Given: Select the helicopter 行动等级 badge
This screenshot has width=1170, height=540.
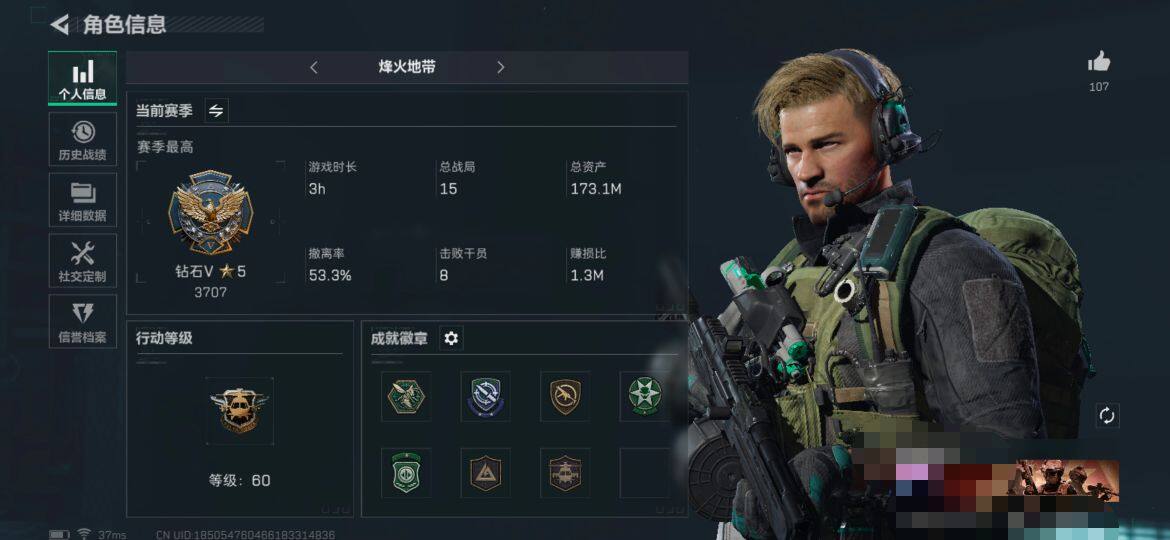Looking at the screenshot, I should (240, 411).
